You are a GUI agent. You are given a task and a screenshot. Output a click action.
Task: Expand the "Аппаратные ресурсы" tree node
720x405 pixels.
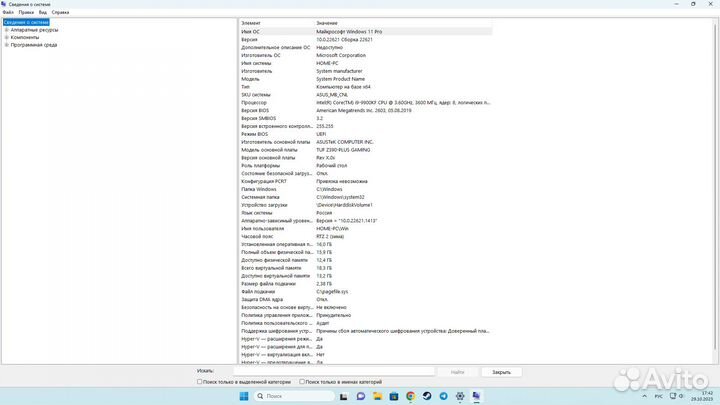tap(6, 30)
